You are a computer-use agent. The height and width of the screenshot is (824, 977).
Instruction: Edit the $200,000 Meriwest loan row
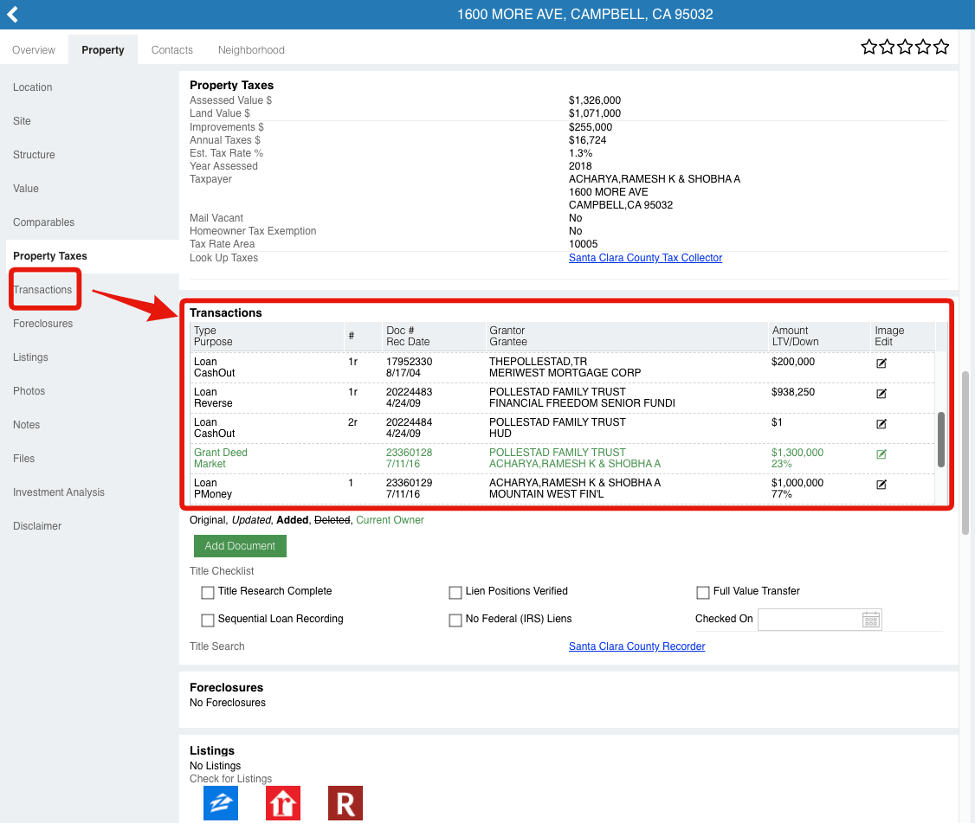[881, 364]
